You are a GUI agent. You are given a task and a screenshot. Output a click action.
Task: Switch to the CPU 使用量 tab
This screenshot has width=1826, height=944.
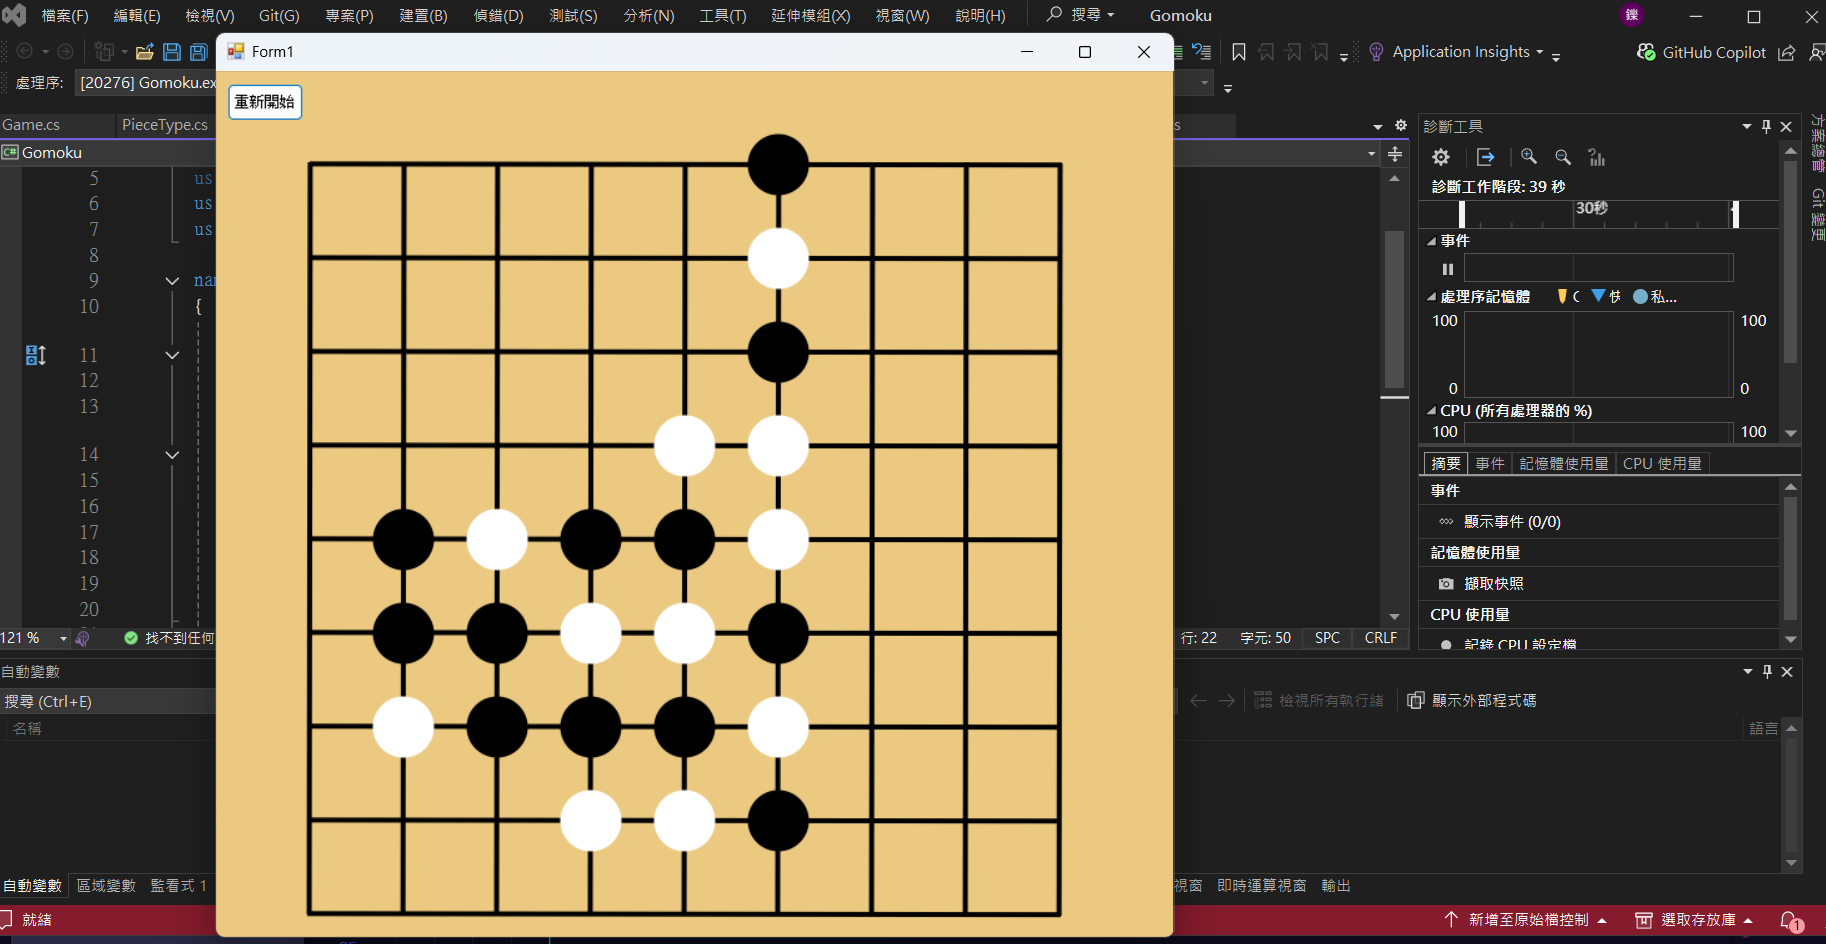[x=1663, y=462]
